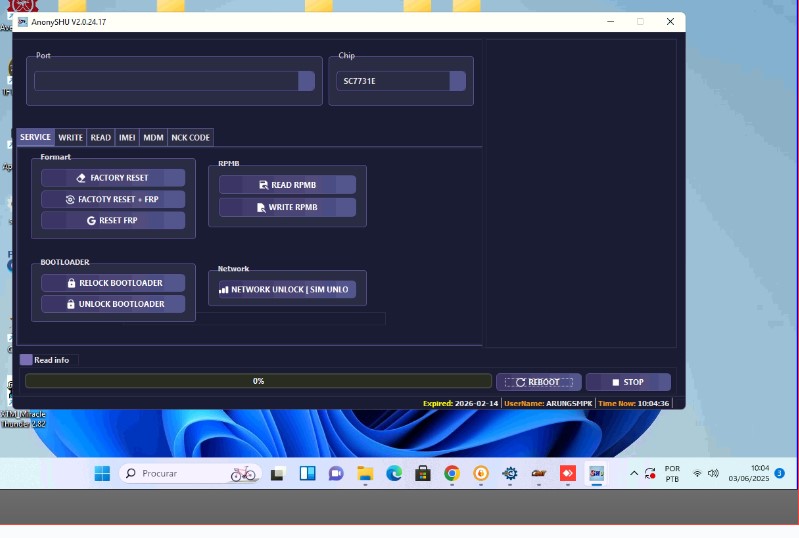The image size is (799, 538).
Task: Select the MDM tab
Action: click(153, 138)
